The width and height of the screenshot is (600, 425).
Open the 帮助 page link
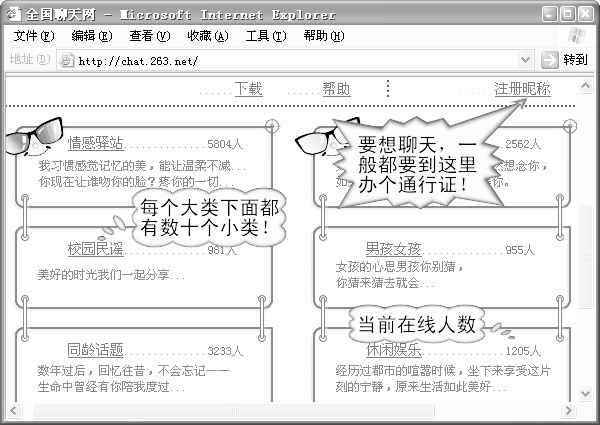[x=336, y=89]
